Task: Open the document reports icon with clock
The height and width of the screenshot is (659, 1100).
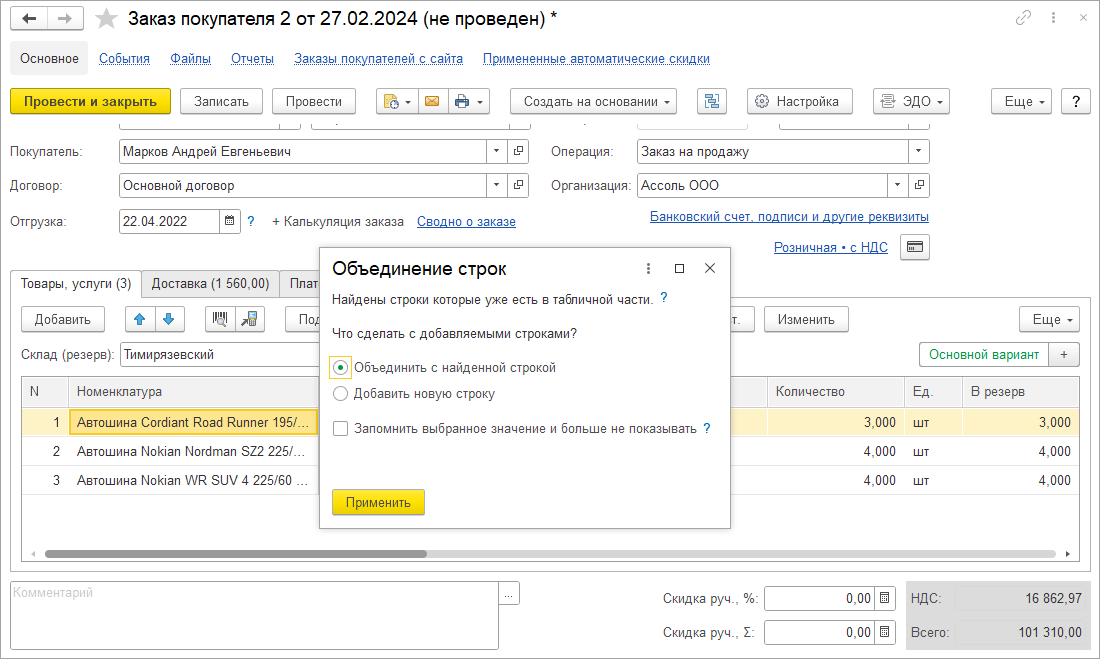Action: coord(397,102)
